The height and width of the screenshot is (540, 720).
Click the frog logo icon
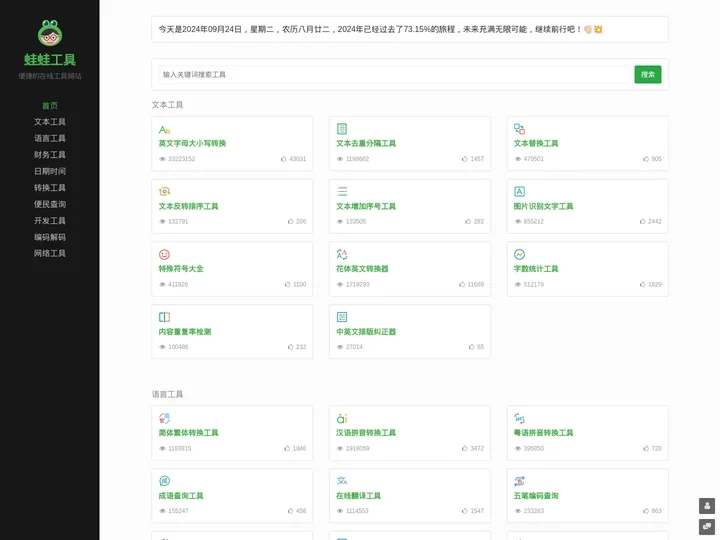(50, 33)
